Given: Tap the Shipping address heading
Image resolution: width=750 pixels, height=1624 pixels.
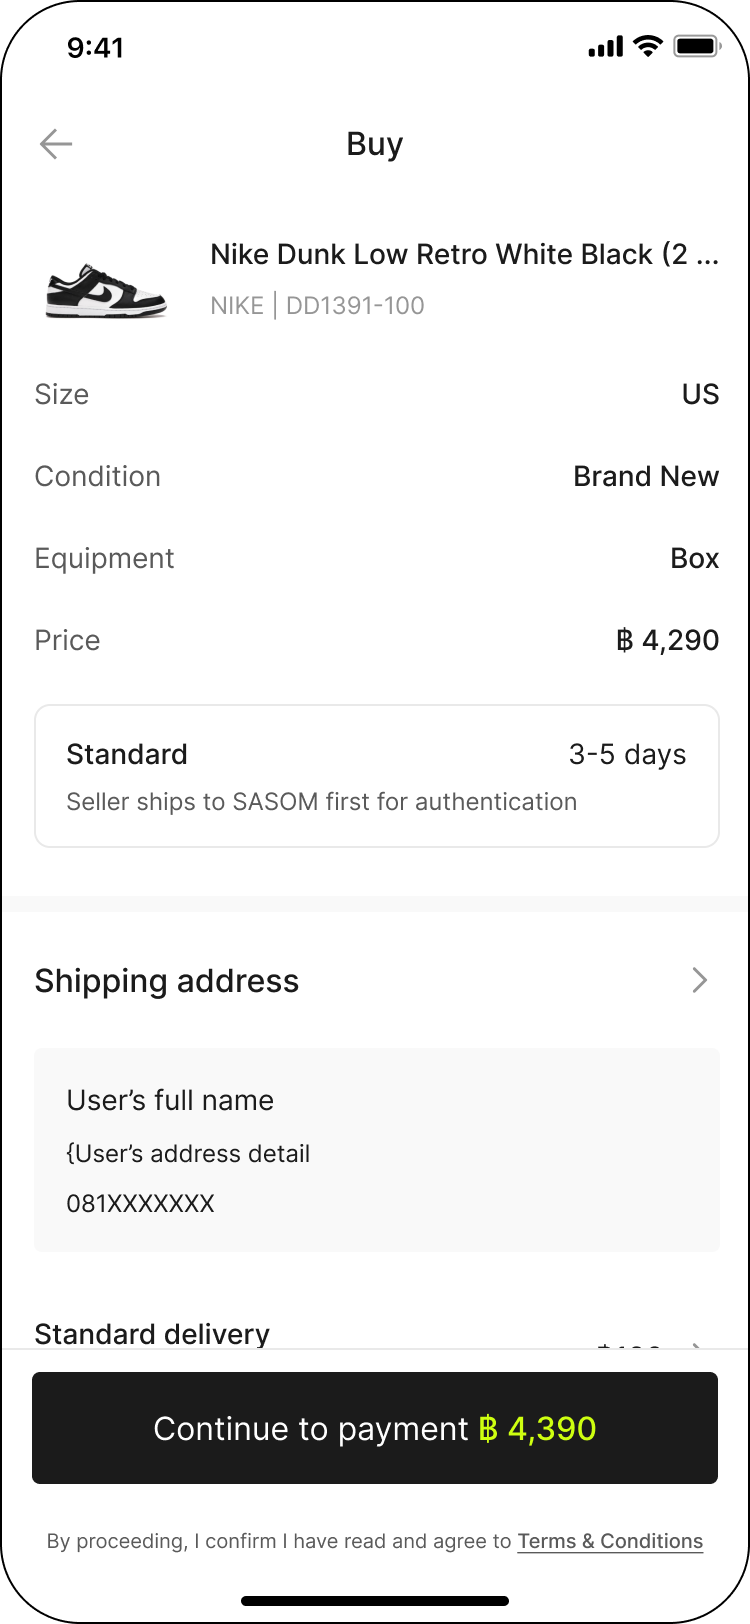Looking at the screenshot, I should [167, 981].
